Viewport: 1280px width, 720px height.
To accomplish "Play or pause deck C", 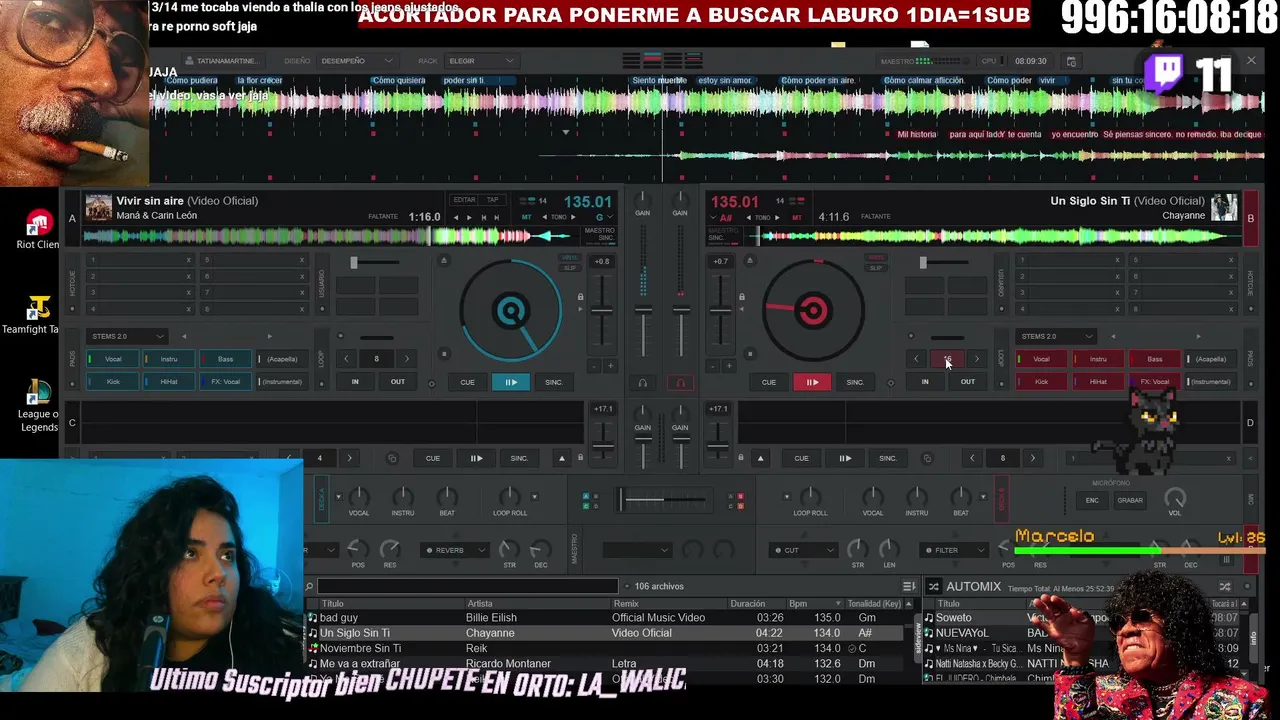I will (x=476, y=458).
